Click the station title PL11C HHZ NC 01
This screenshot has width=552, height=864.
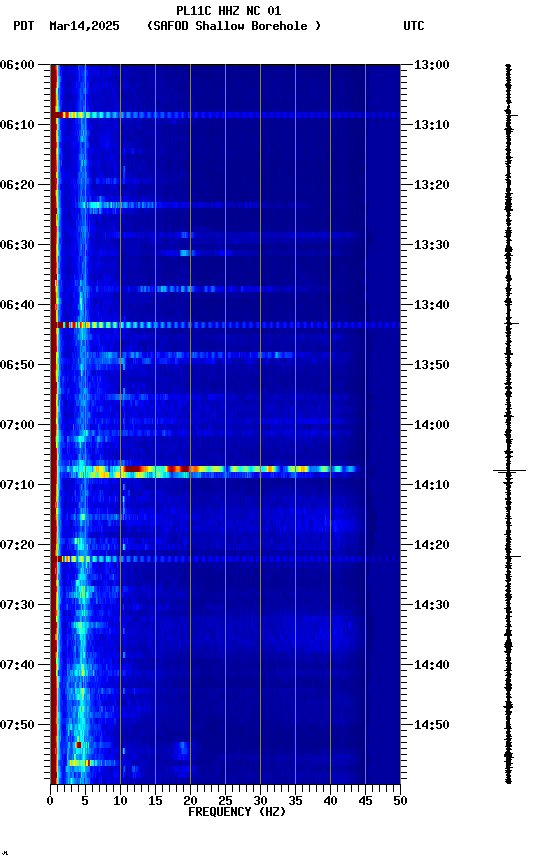[x=228, y=11]
